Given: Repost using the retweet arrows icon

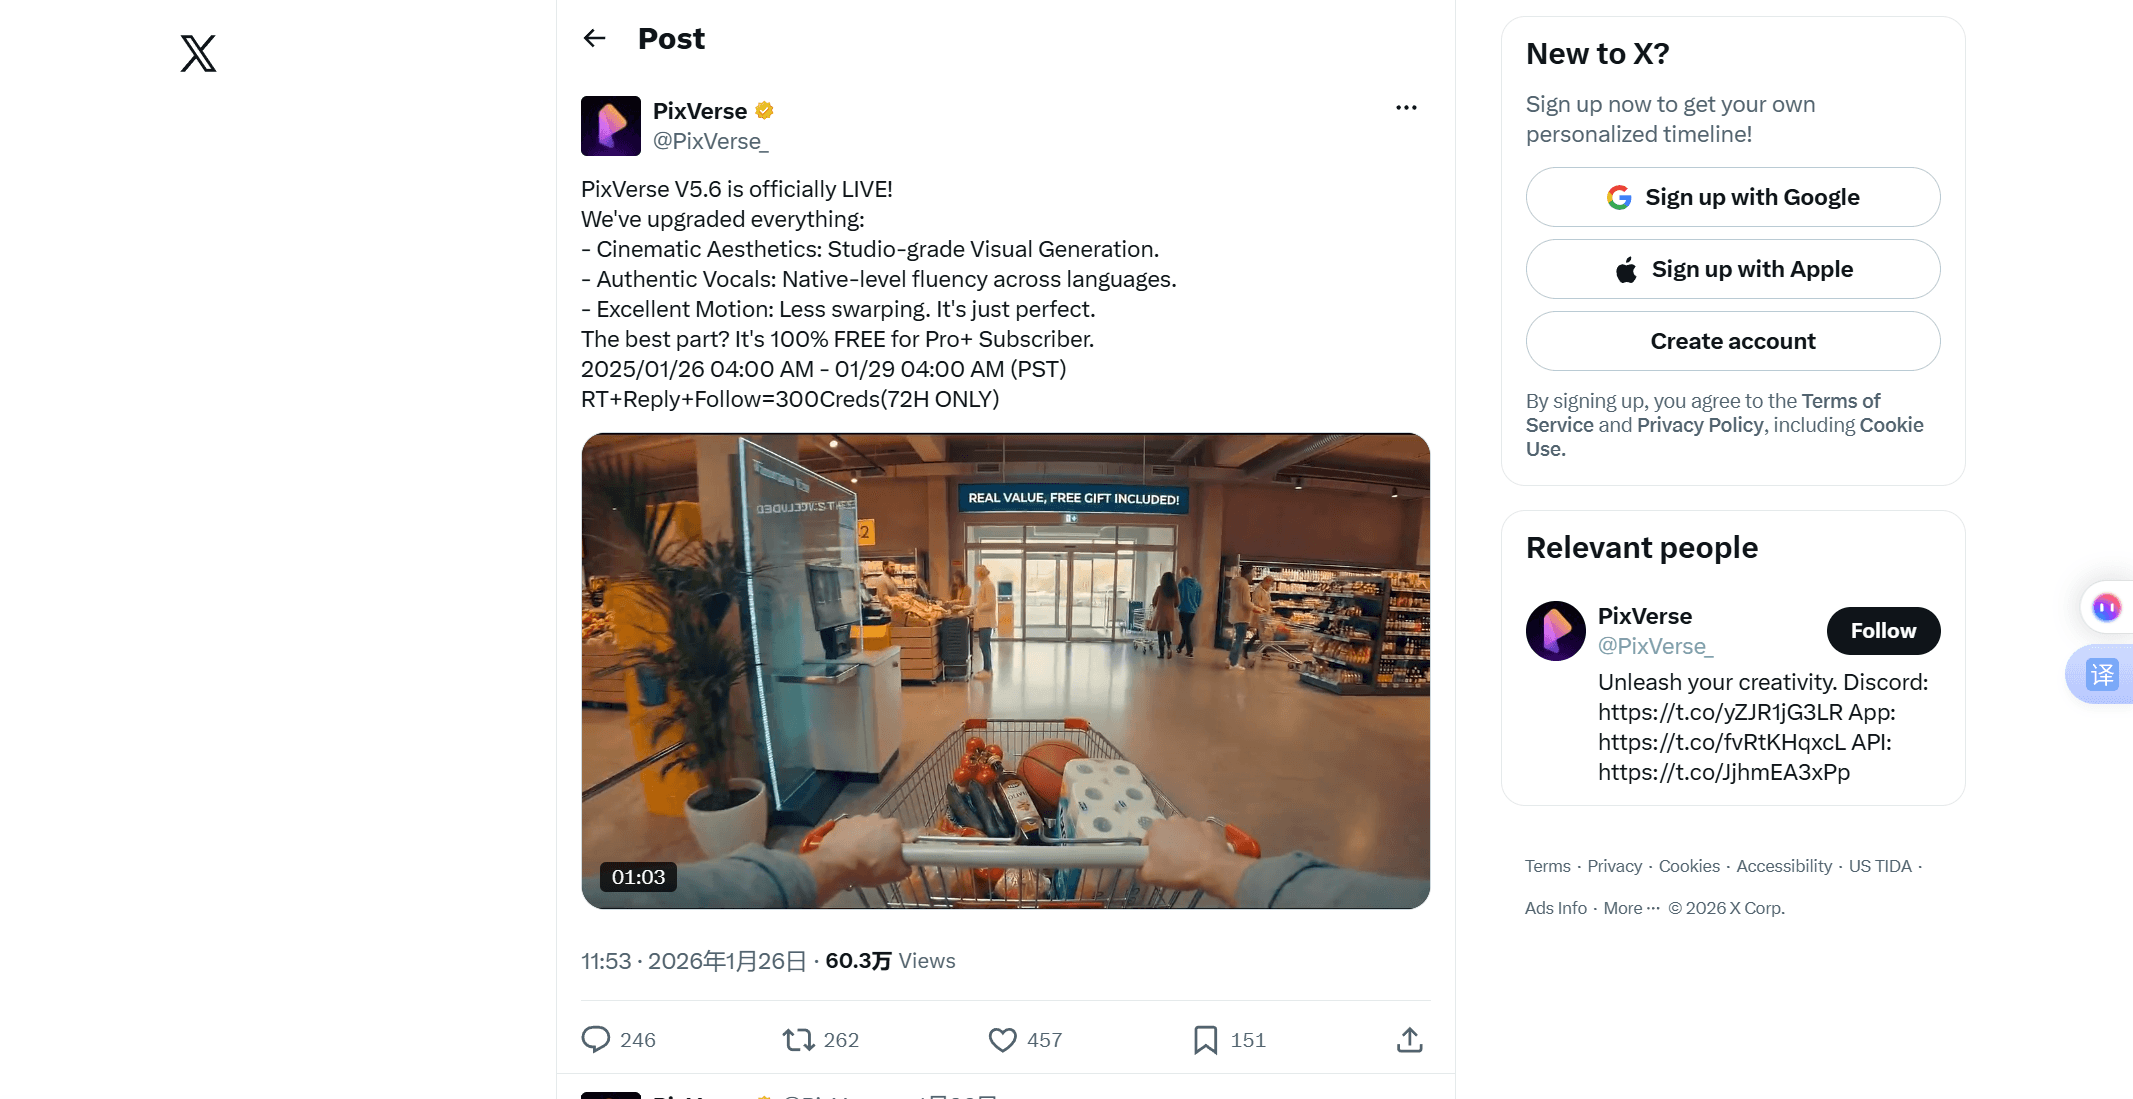Looking at the screenshot, I should 798,1040.
